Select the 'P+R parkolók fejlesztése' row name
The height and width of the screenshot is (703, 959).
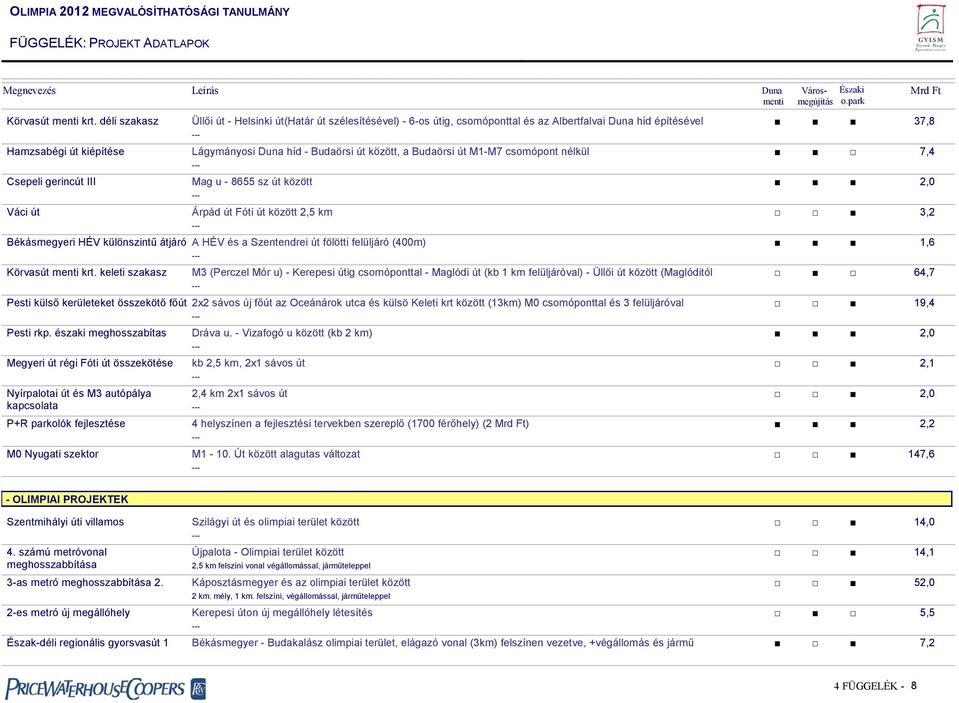point(66,423)
